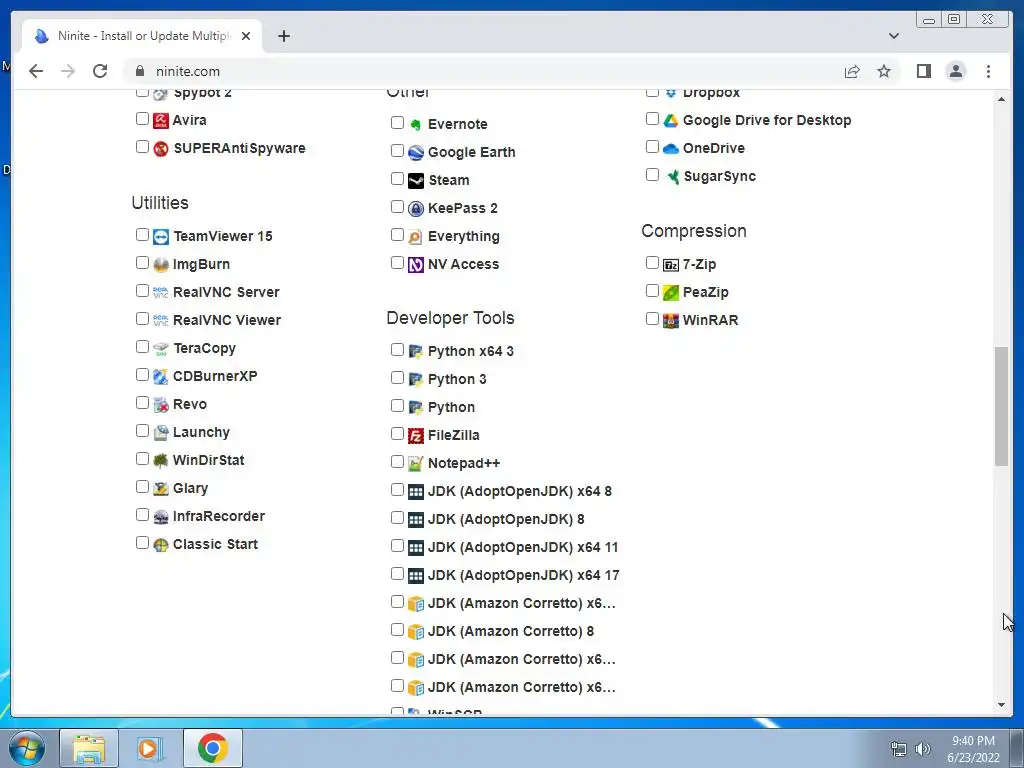This screenshot has width=1024, height=768.
Task: Click the scrollbar up arrow
Action: (x=1001, y=99)
